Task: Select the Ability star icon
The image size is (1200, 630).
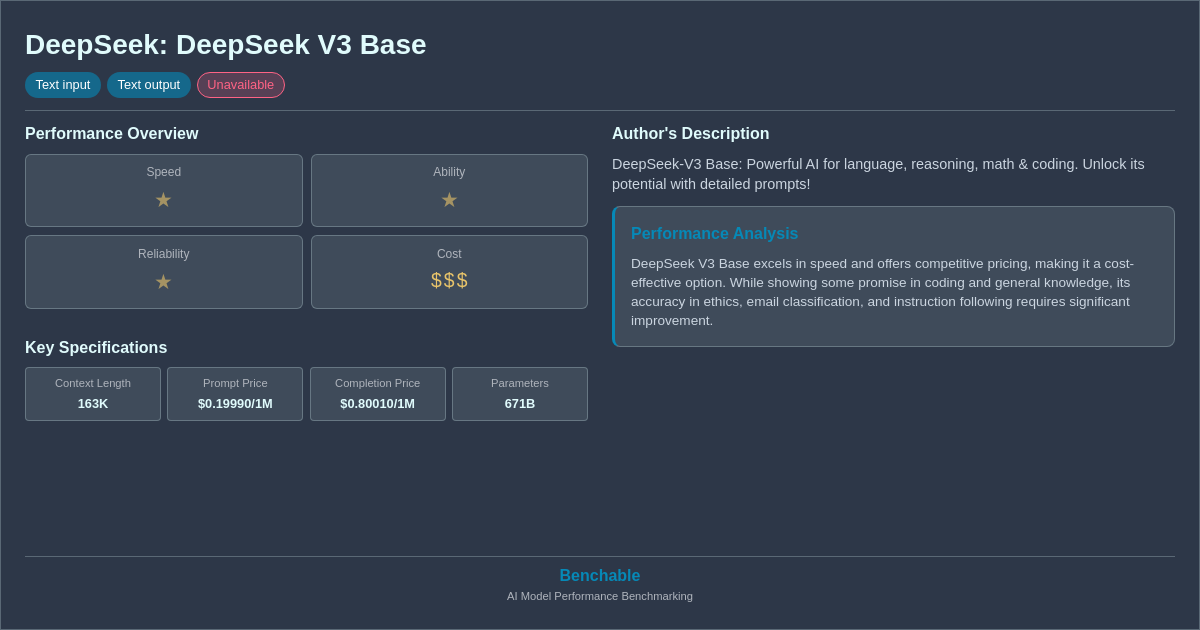Action: [449, 200]
